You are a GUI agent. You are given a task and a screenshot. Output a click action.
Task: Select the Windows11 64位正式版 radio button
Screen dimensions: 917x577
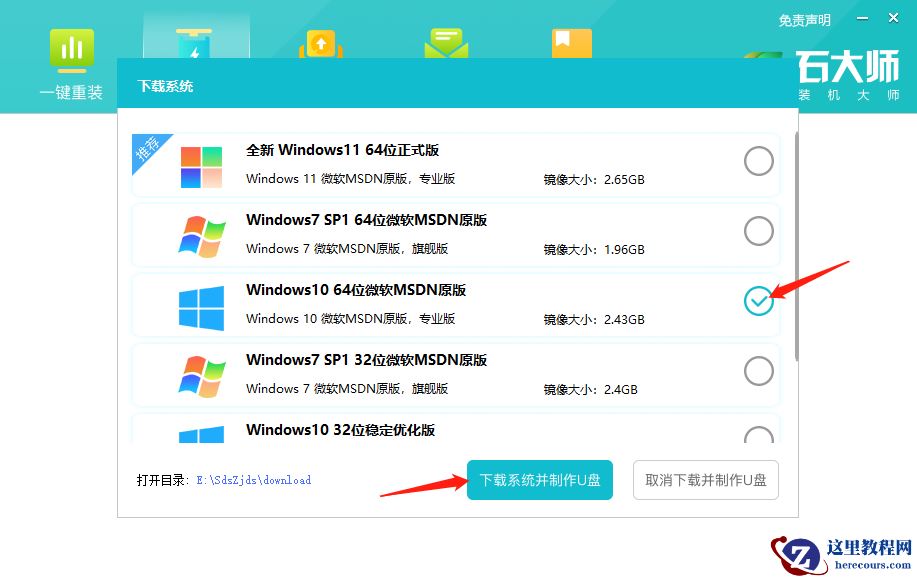point(758,161)
